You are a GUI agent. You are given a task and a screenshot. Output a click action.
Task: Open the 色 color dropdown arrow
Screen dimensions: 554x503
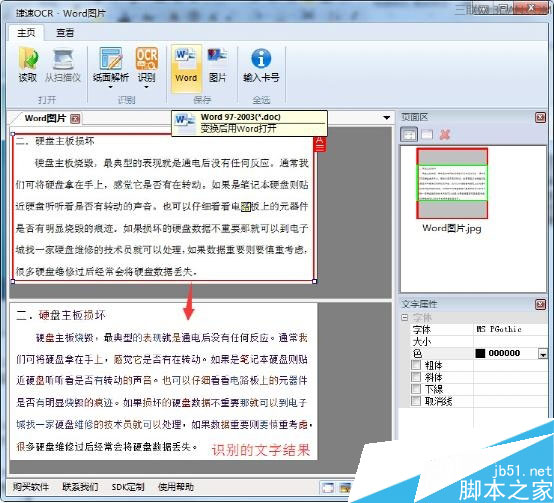click(x=542, y=354)
